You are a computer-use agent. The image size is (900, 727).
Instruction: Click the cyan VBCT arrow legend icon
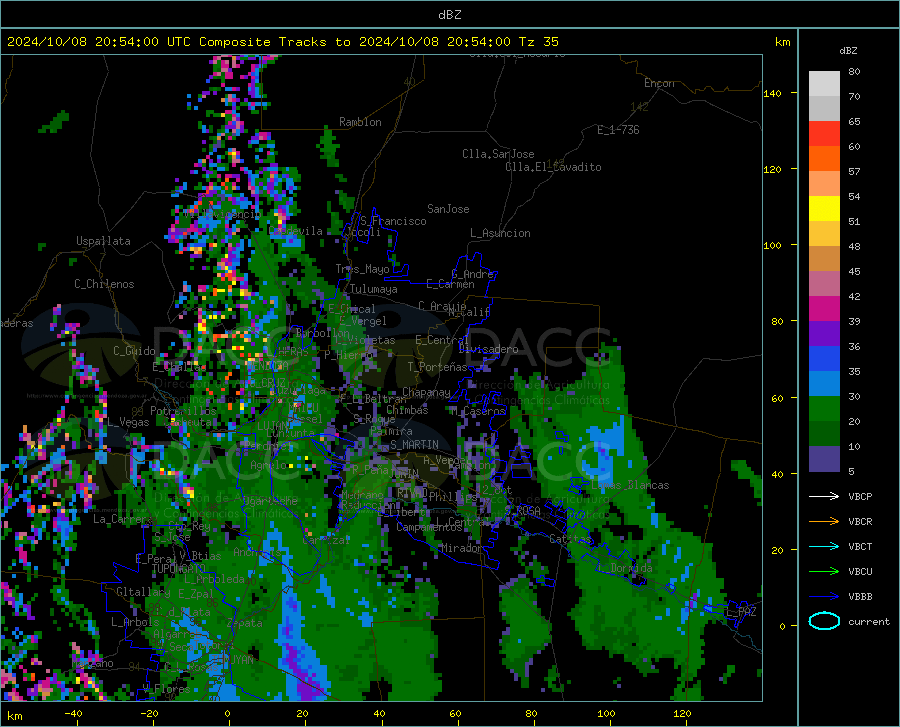pos(824,546)
